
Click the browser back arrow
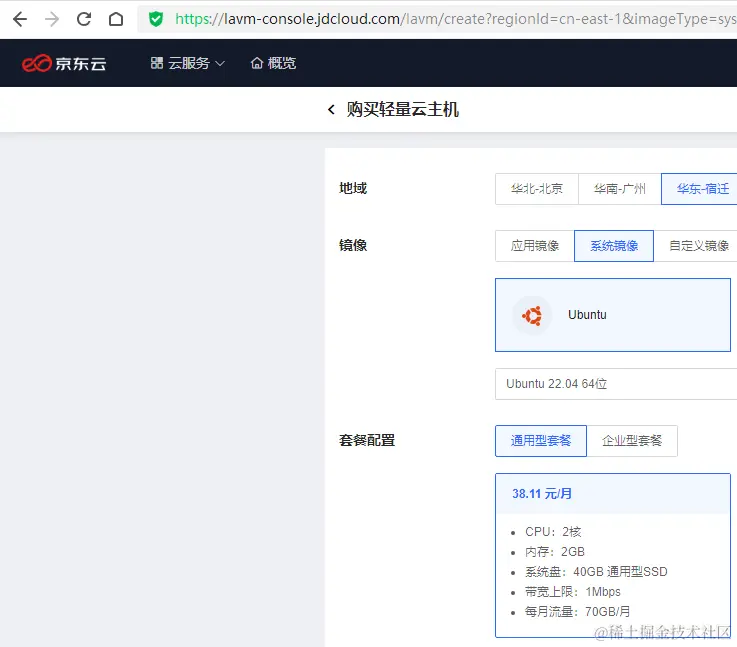coord(20,19)
